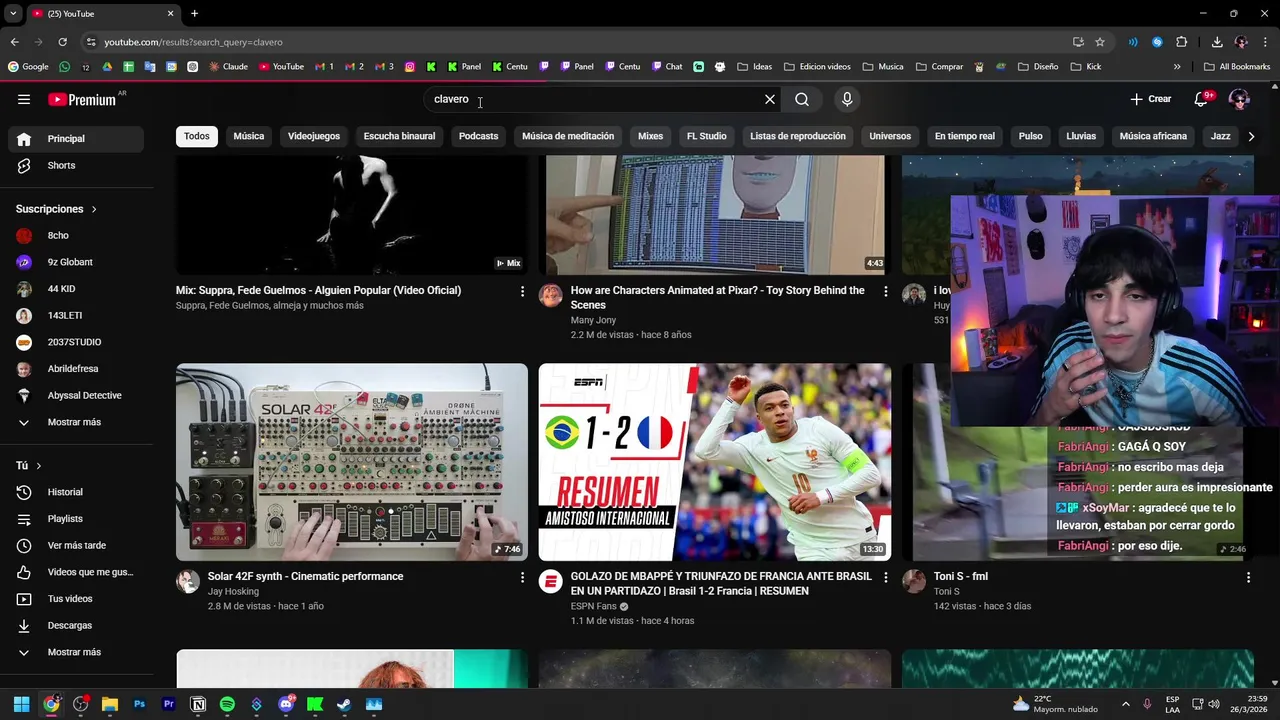The height and width of the screenshot is (720, 1280).
Task: Open the 9z Globant channel
Action: [76, 262]
